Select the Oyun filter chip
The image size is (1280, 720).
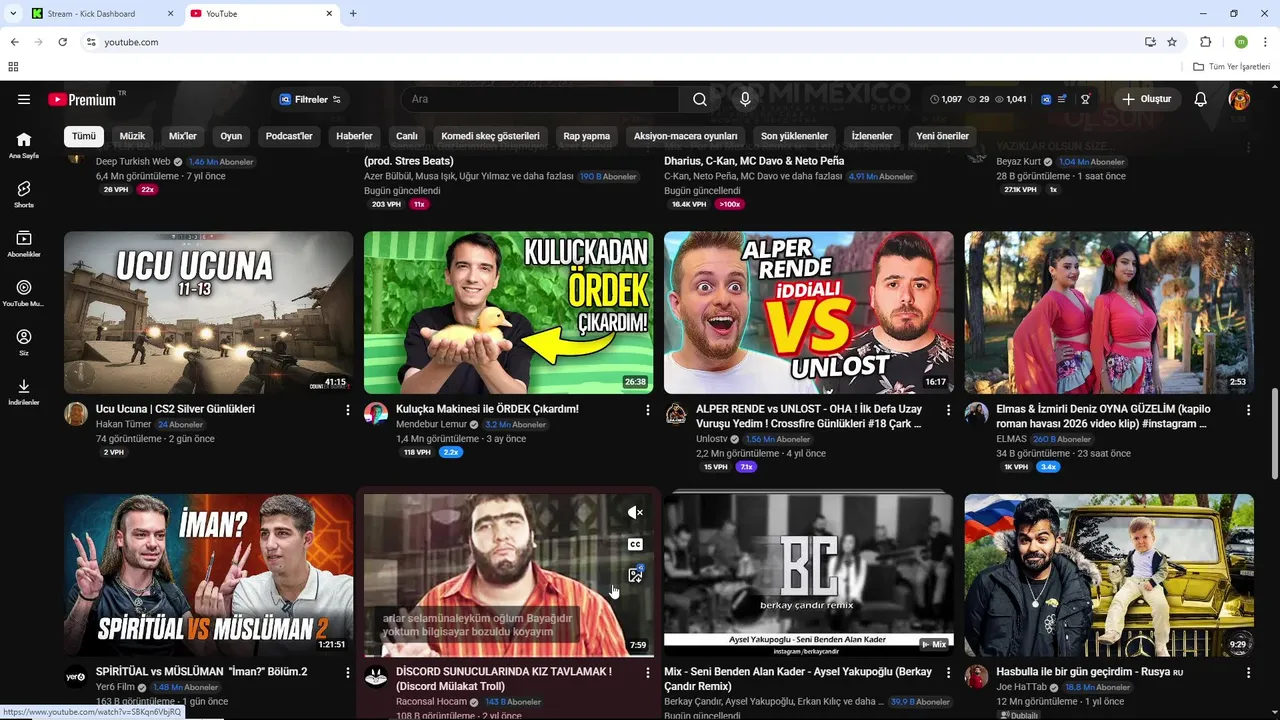tap(231, 136)
